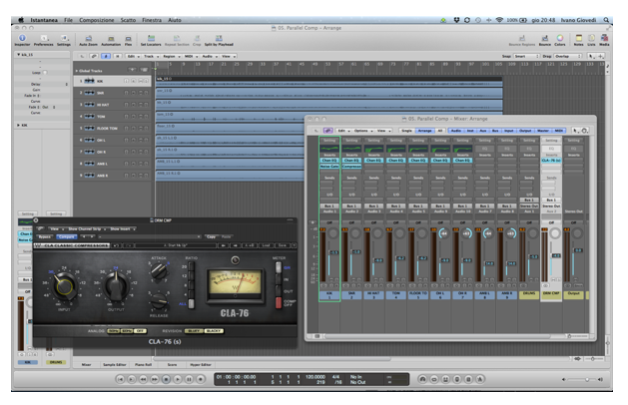628x405 pixels.
Task: Click the catch playhead button in arrange toolbar
Action: pos(106,56)
